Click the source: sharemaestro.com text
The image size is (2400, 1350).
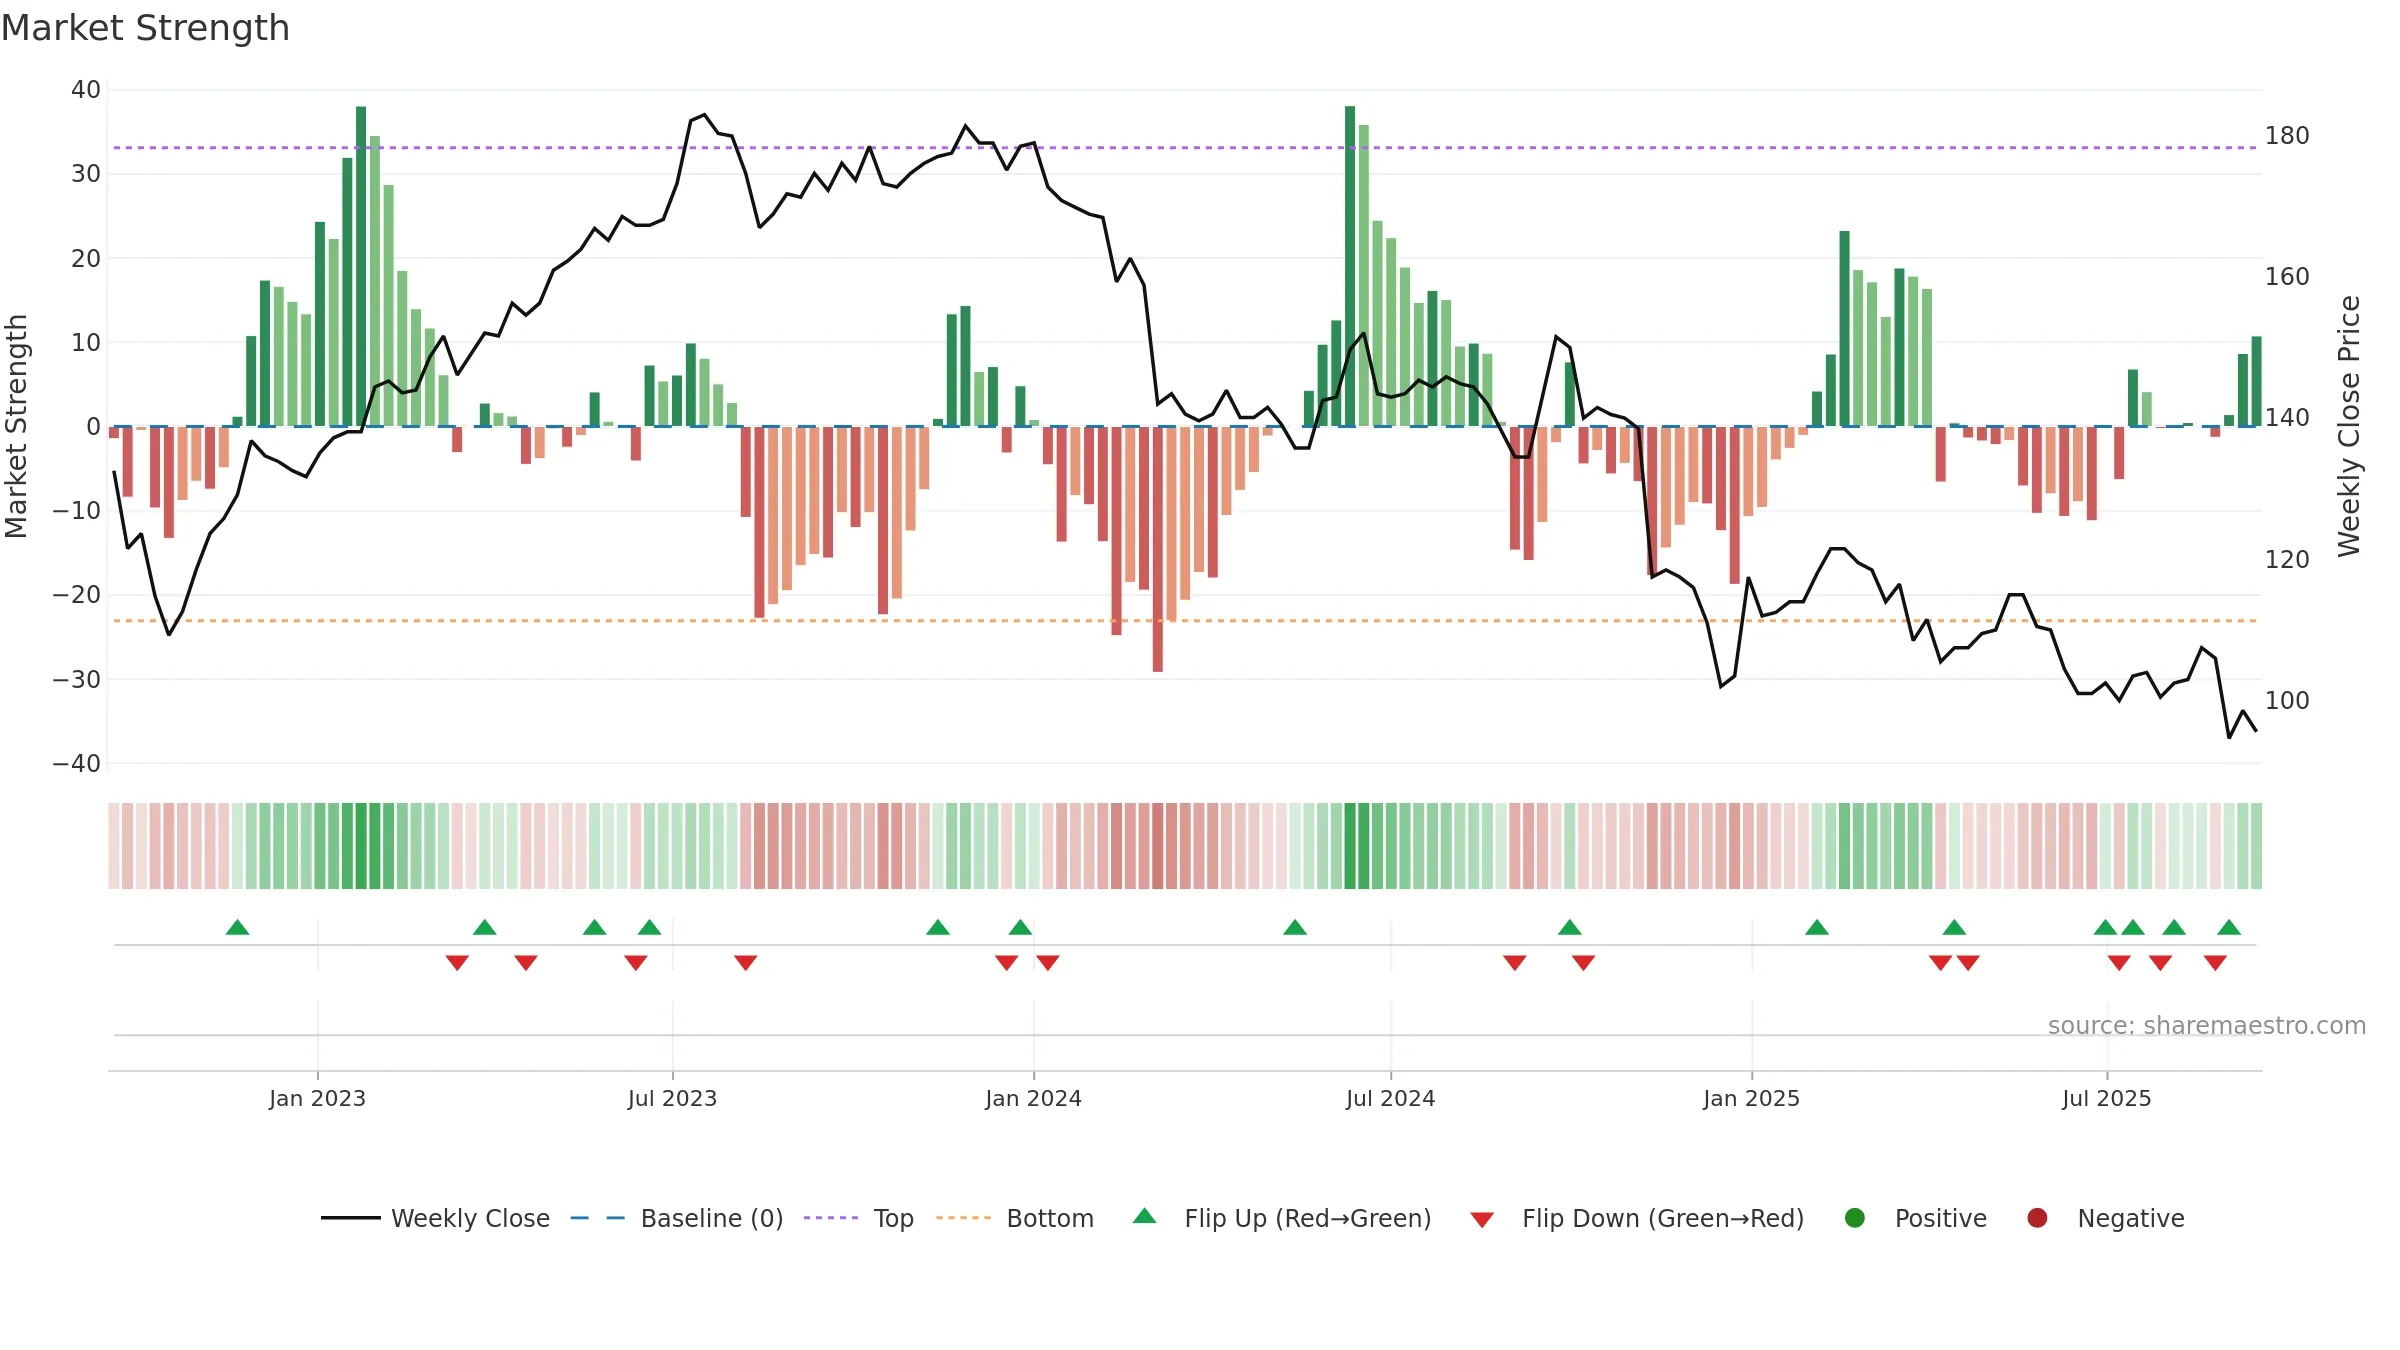coord(2207,1025)
